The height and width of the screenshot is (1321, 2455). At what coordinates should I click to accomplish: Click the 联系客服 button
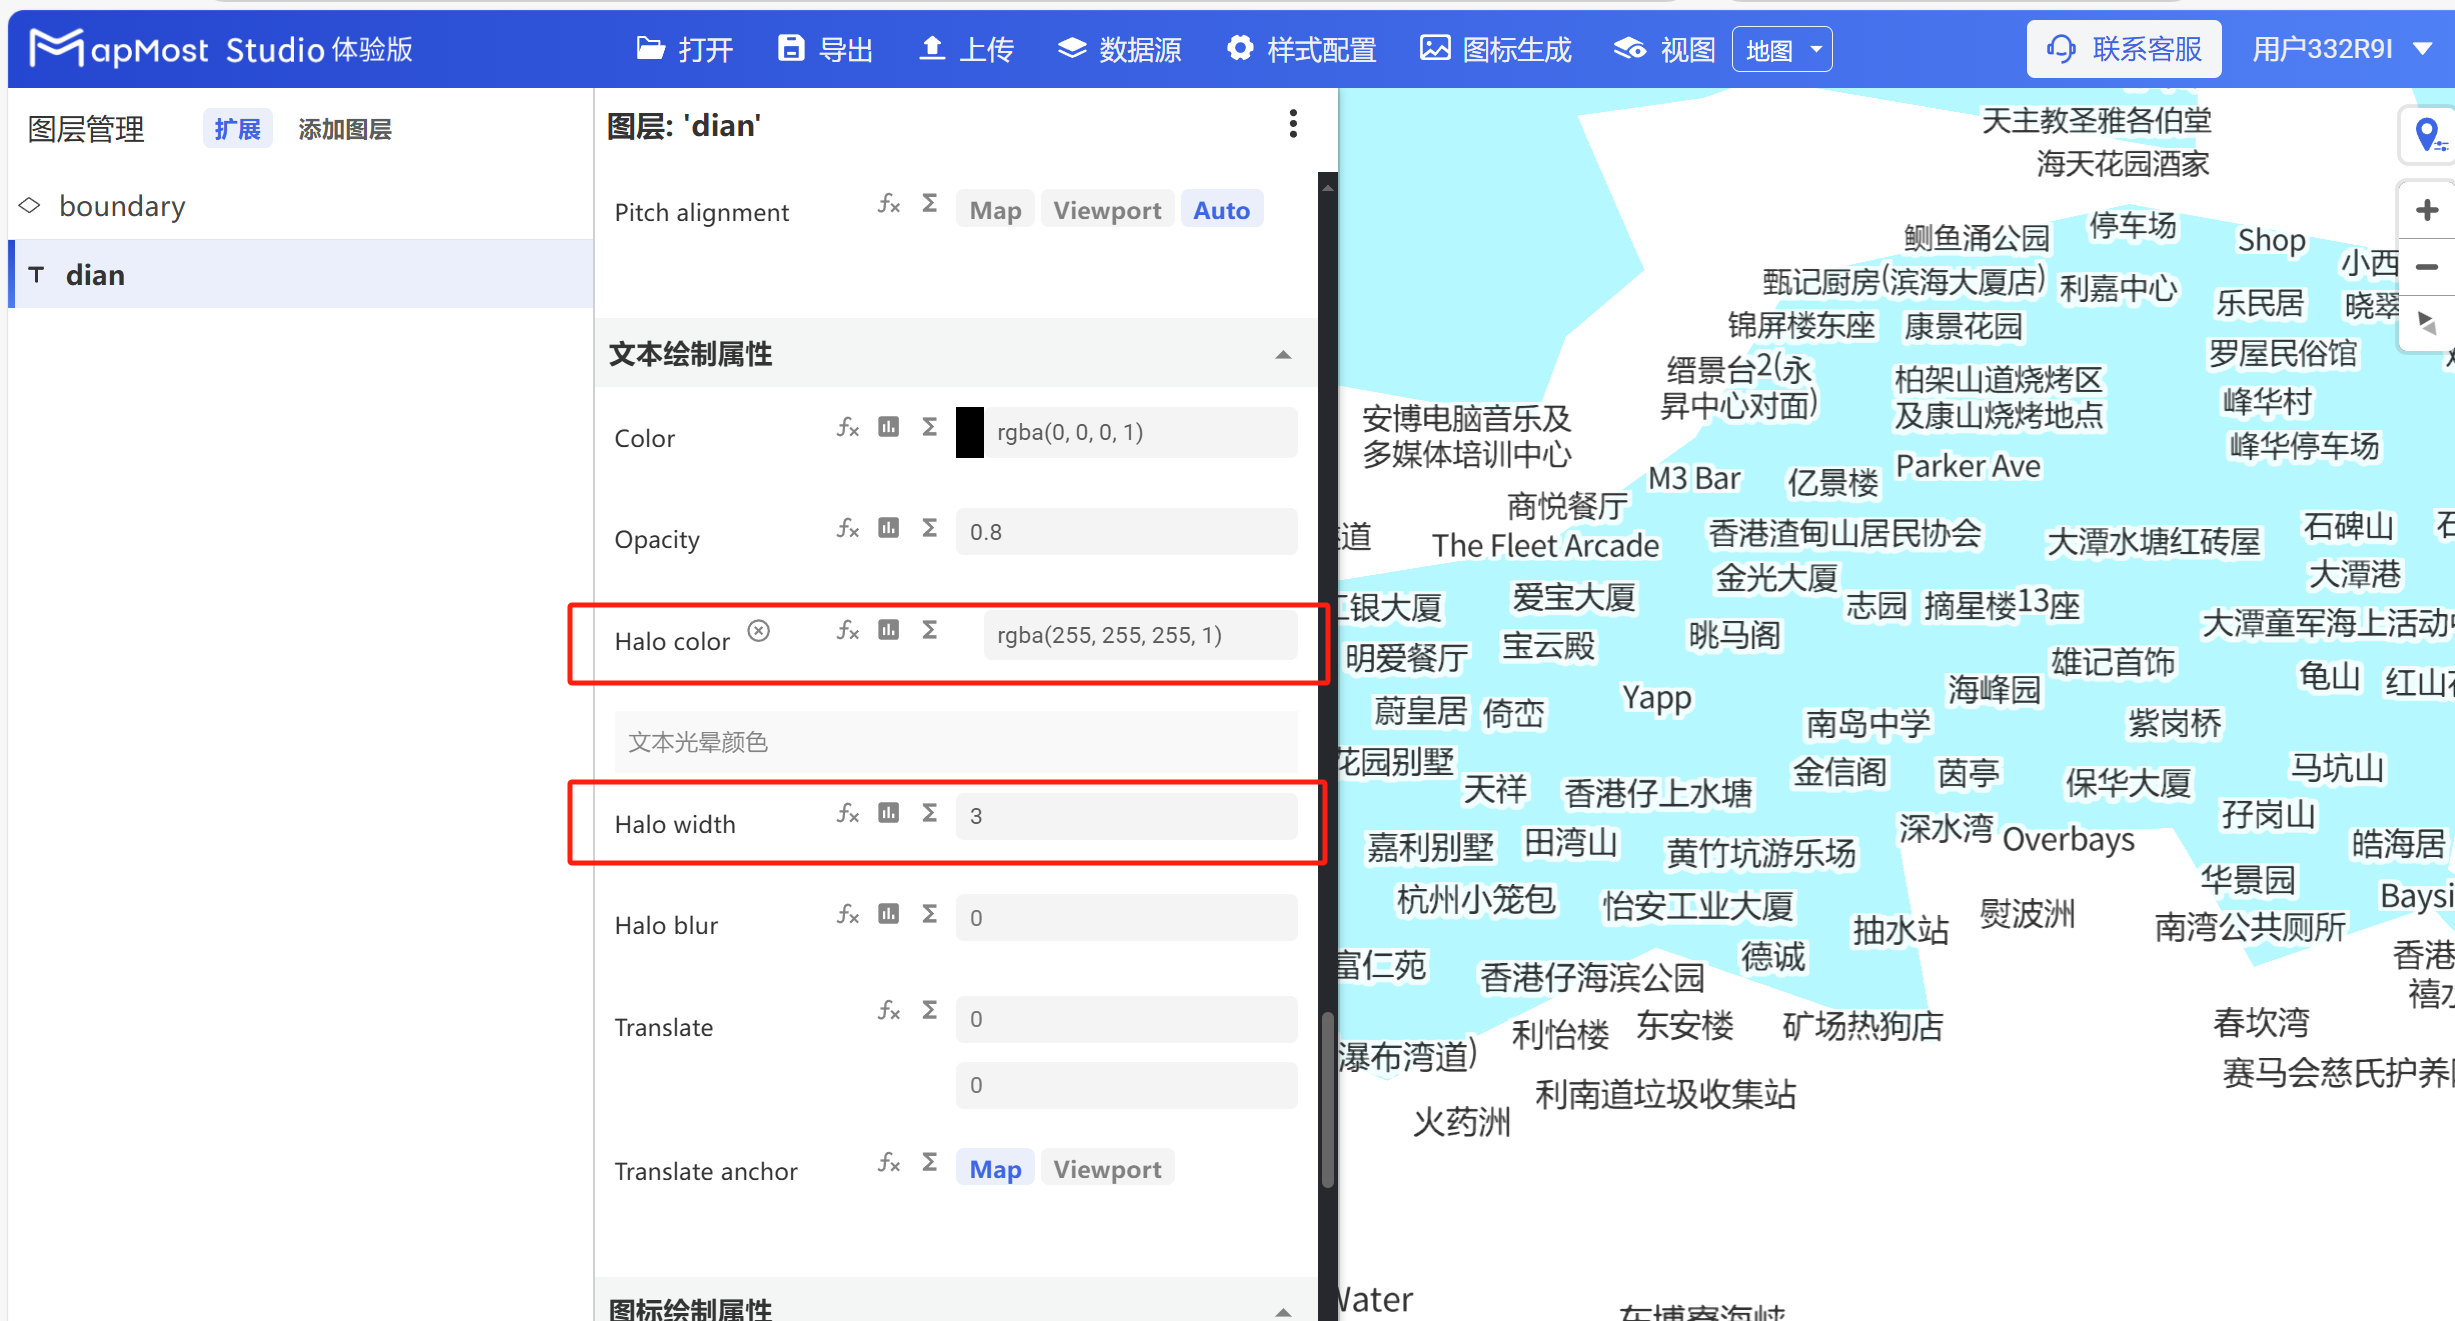click(x=2122, y=48)
